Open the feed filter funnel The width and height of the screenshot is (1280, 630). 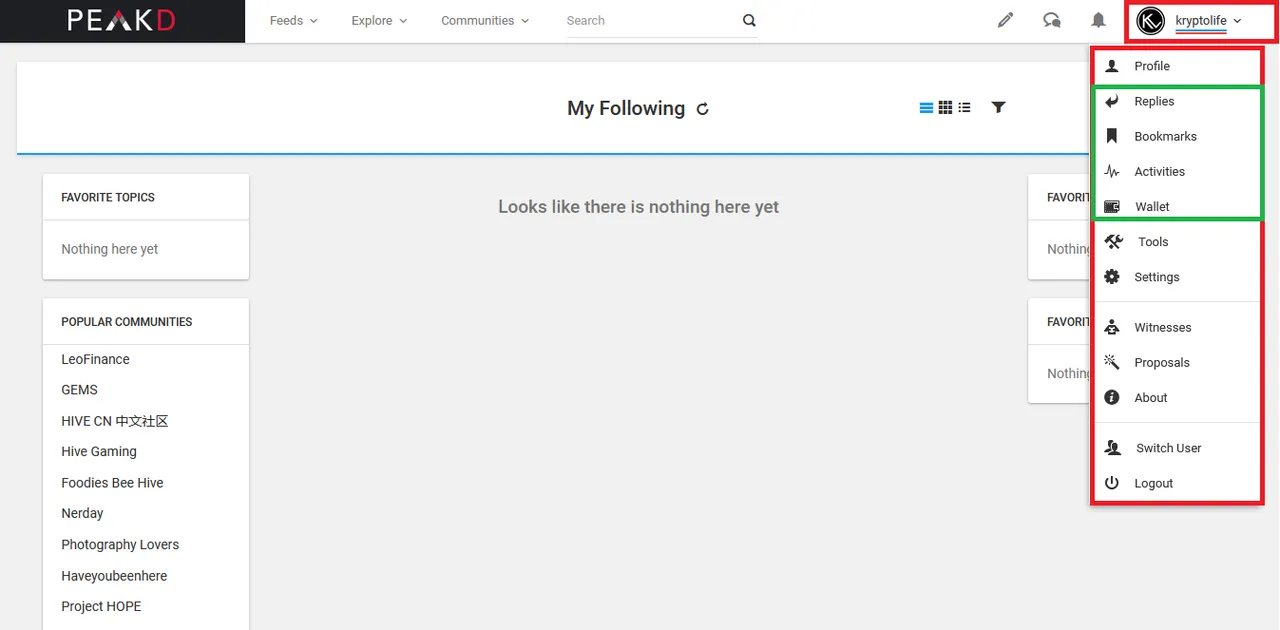tap(998, 107)
